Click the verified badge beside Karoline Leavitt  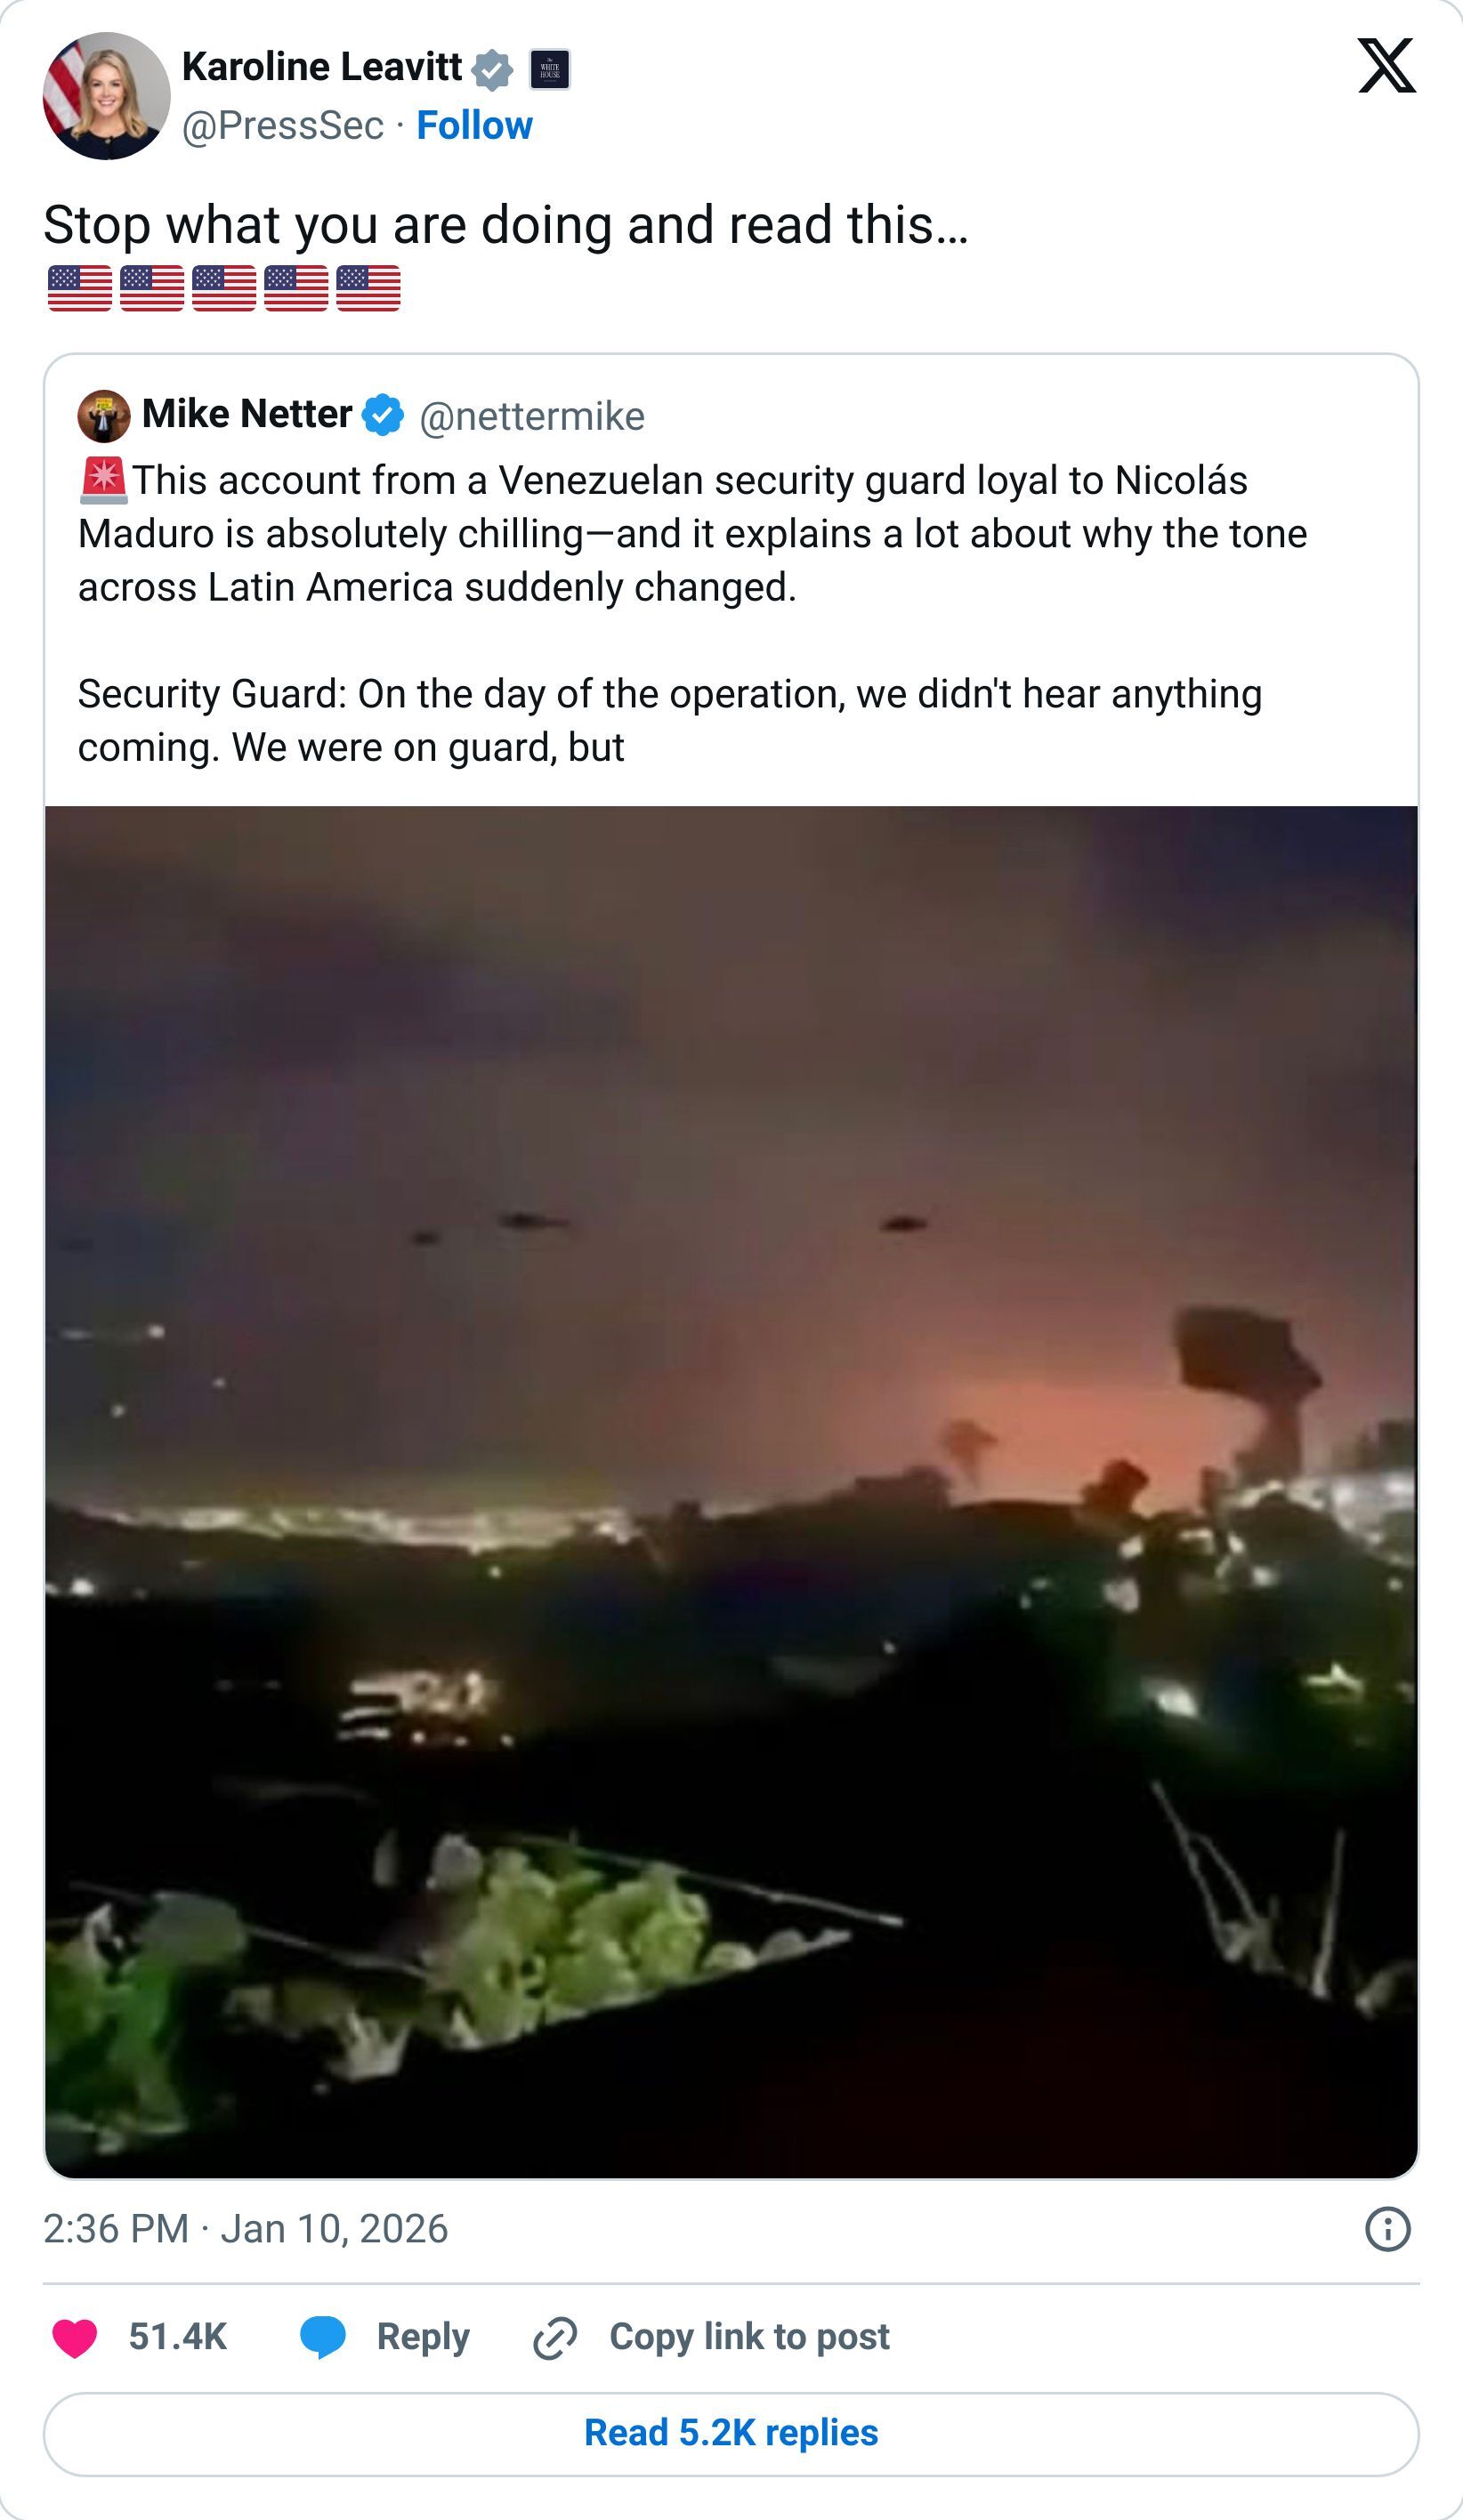tap(492, 70)
